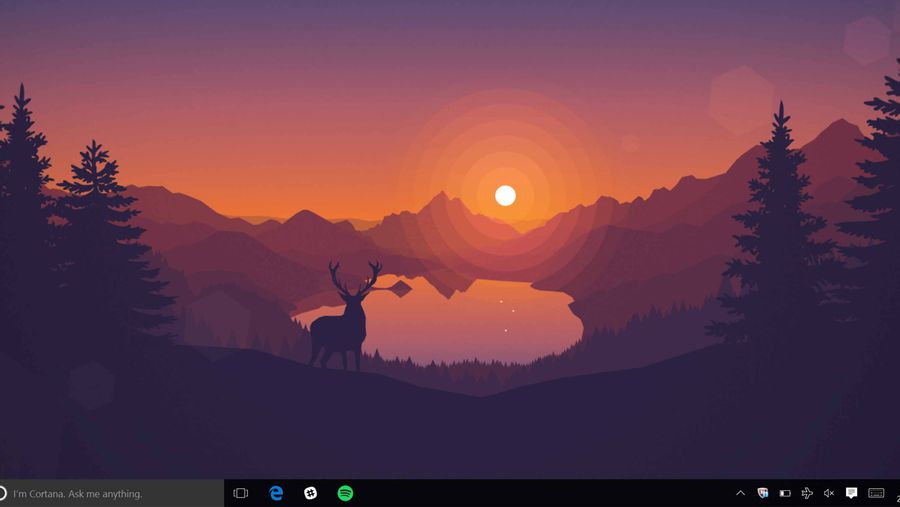This screenshot has width=900, height=507.
Task: Click the muted volume icon
Action: pos(829,493)
